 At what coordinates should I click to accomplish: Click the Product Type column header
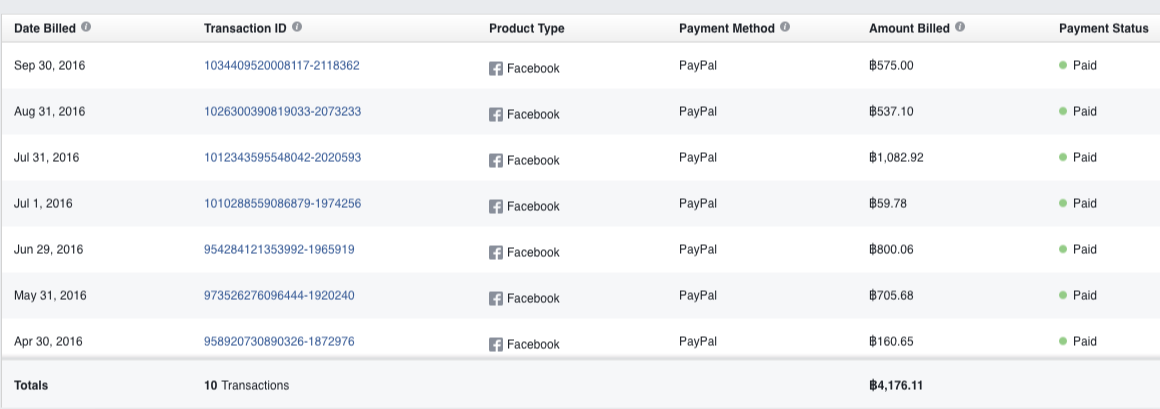point(526,28)
